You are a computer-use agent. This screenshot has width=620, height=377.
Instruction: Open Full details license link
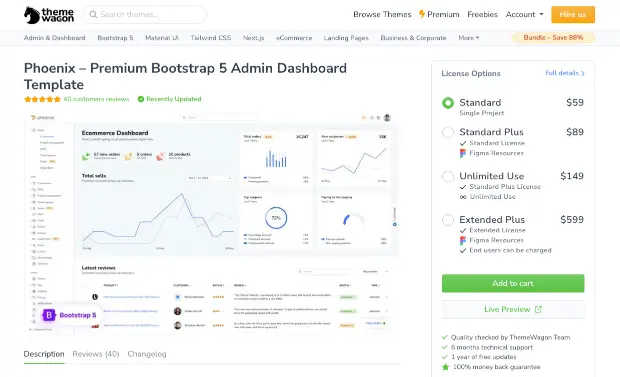(565, 73)
